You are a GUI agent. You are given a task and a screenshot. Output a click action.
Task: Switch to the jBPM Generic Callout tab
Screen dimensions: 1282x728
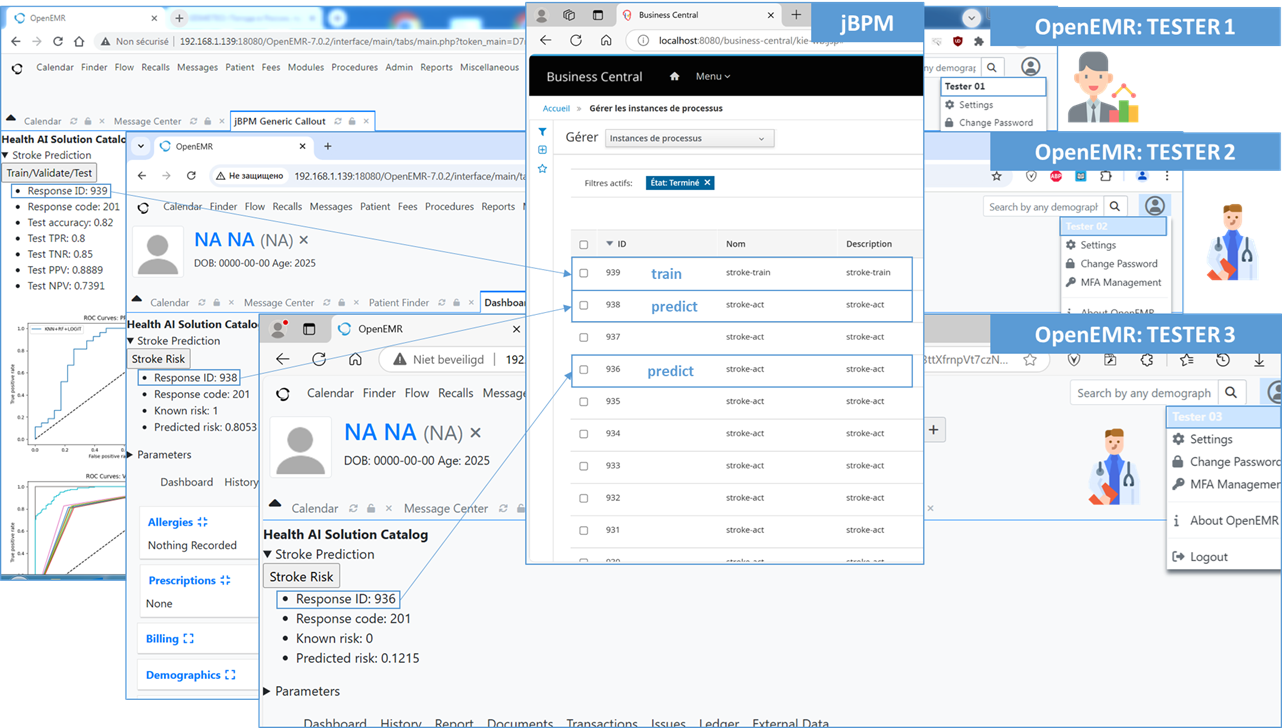[280, 120]
